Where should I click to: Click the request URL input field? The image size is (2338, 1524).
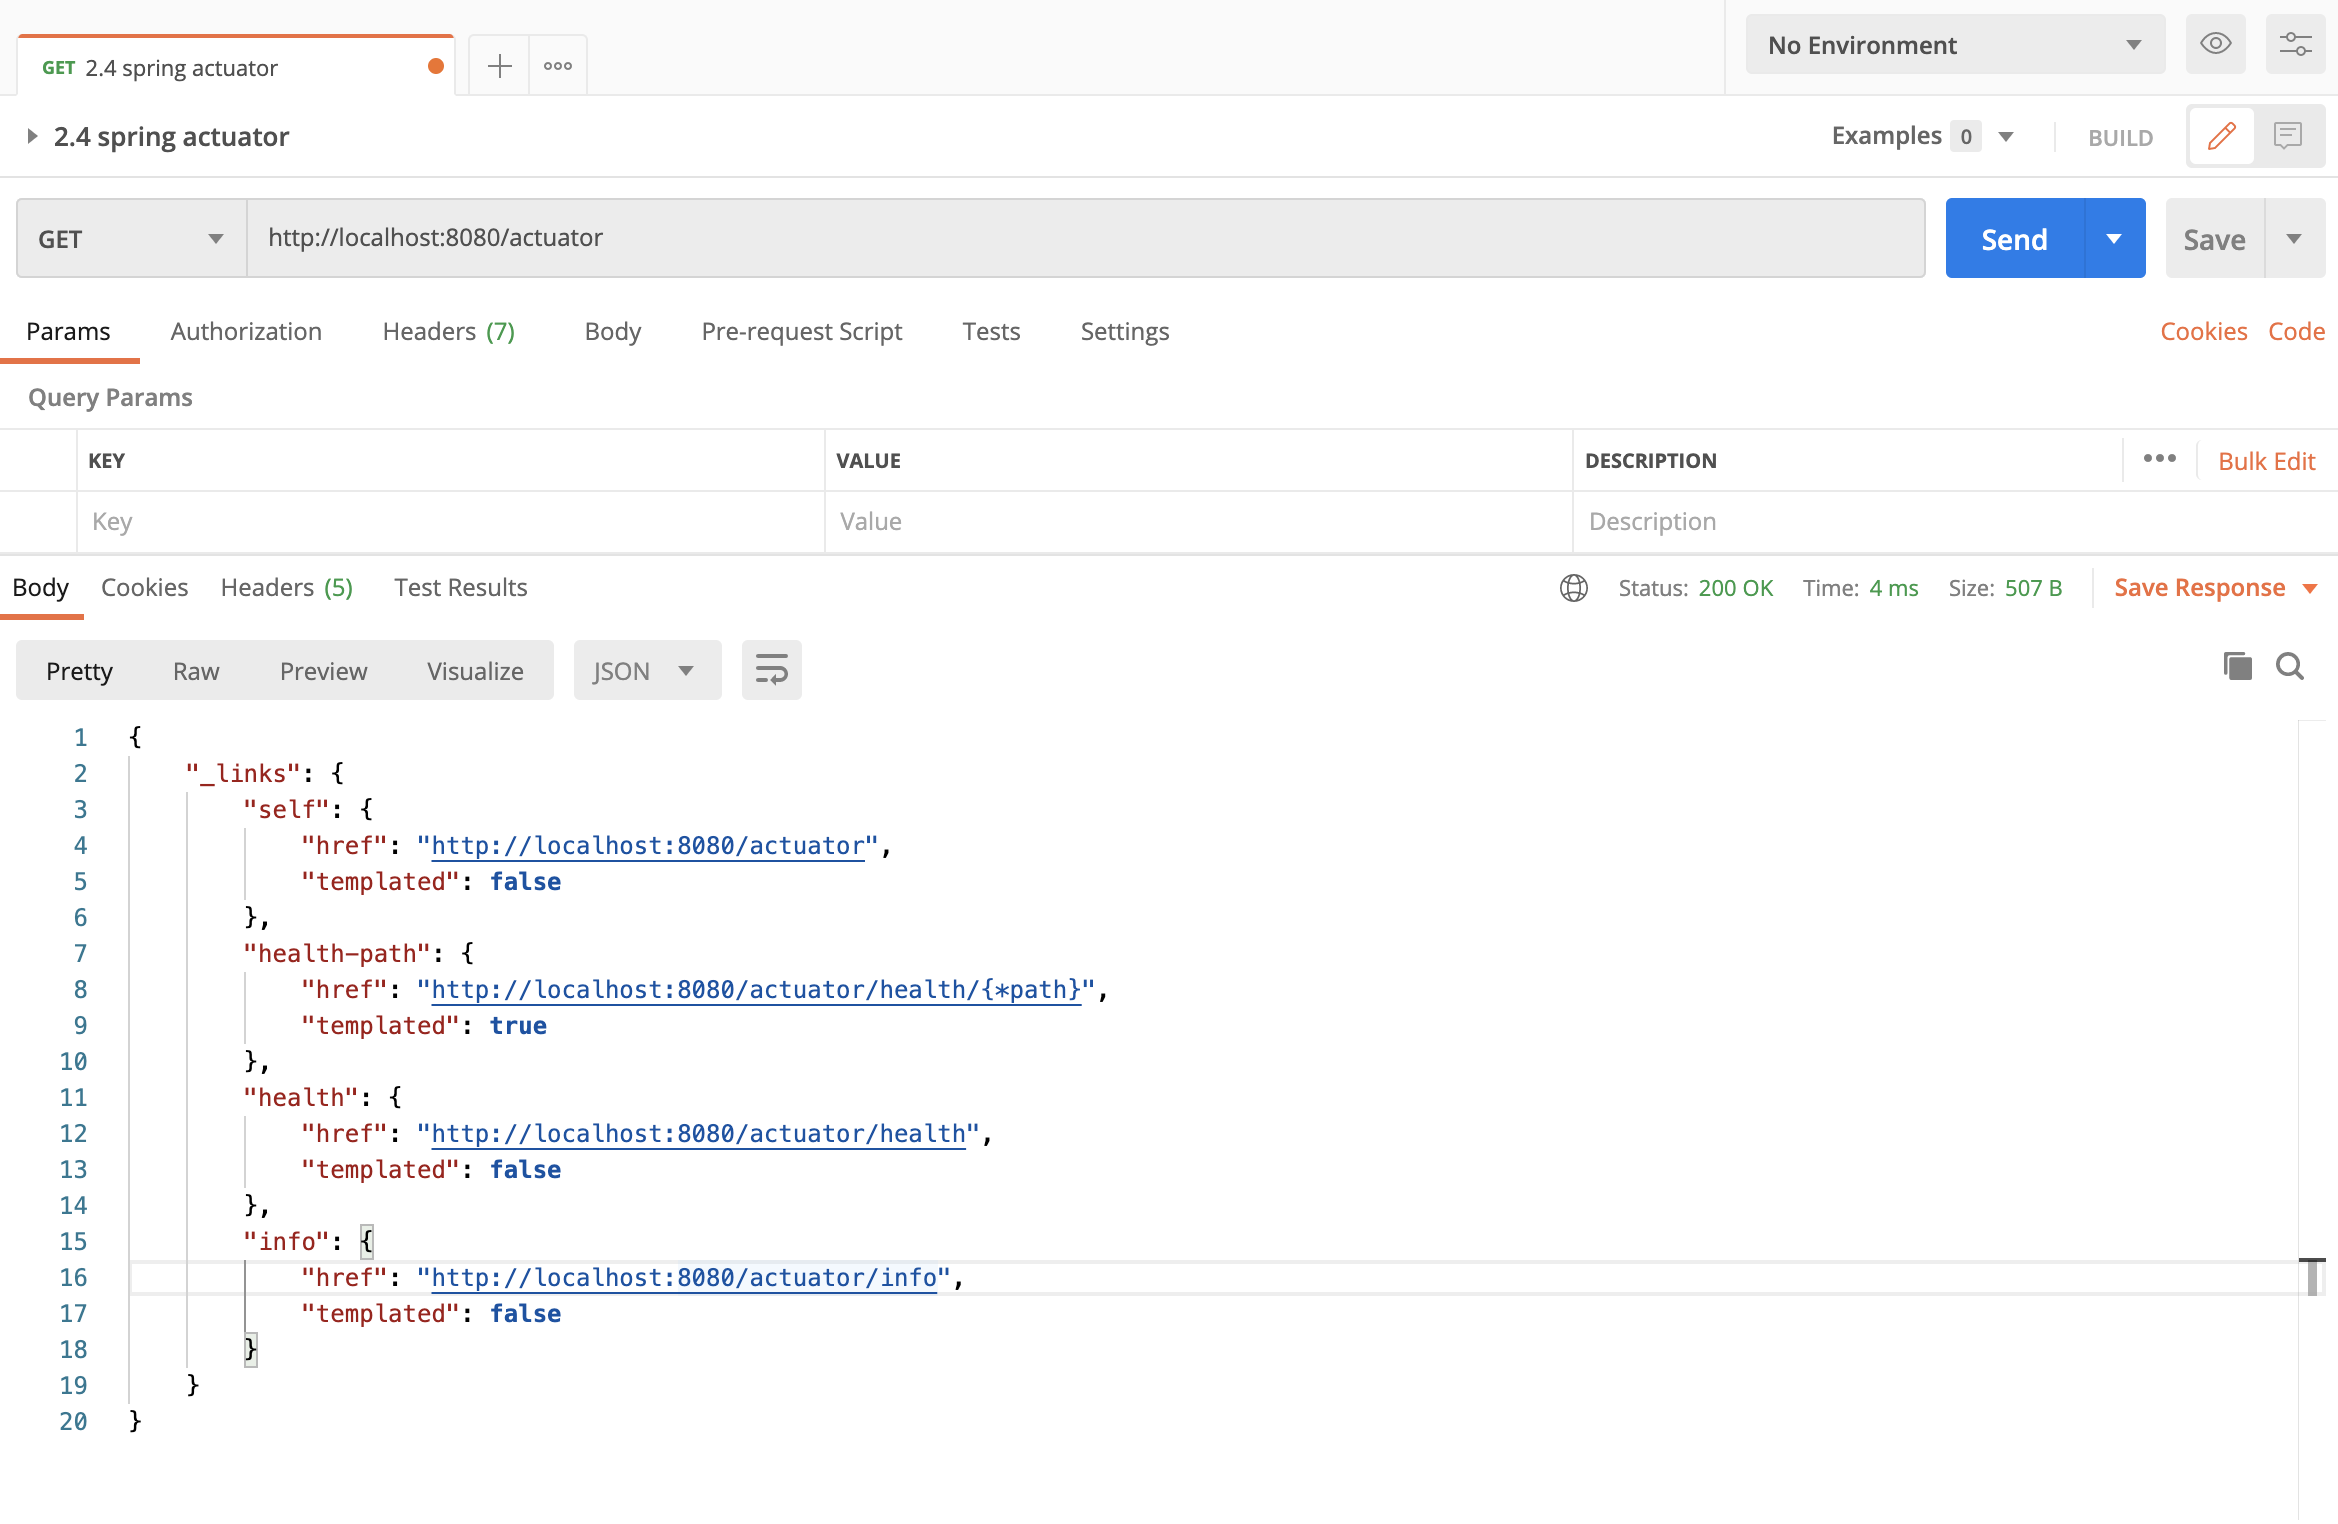click(x=1085, y=238)
